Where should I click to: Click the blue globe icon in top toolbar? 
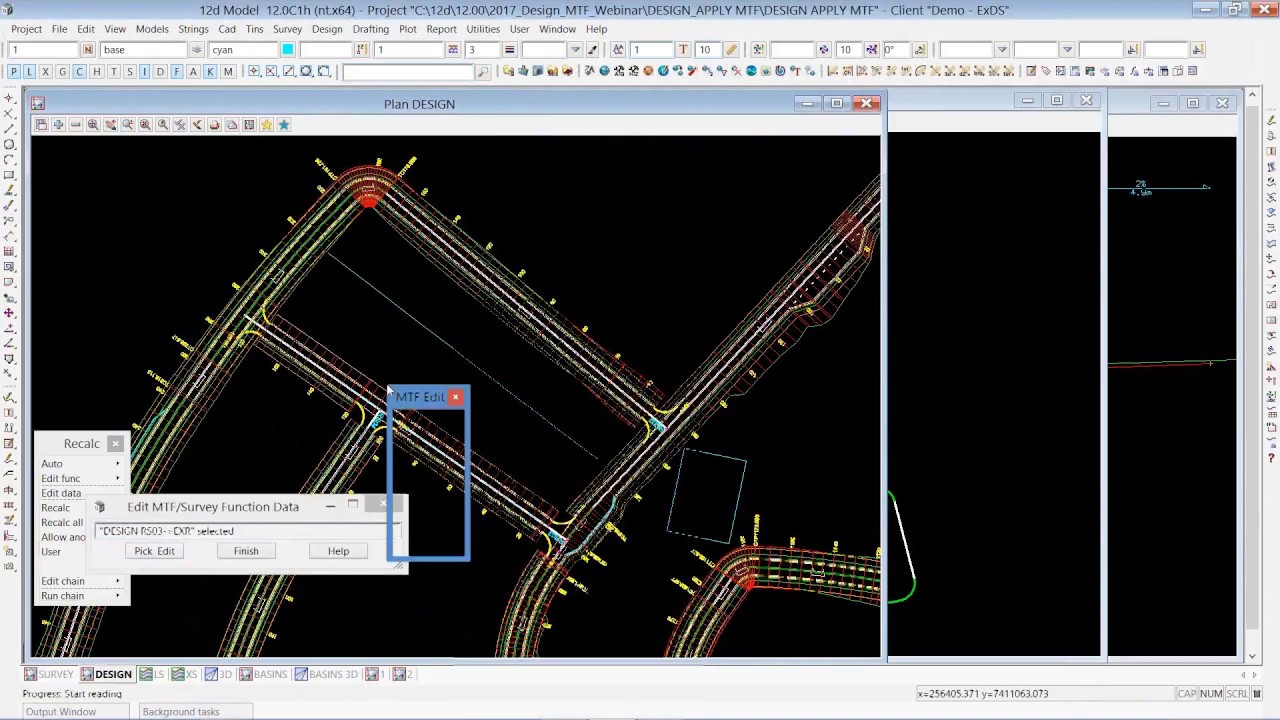tap(604, 71)
